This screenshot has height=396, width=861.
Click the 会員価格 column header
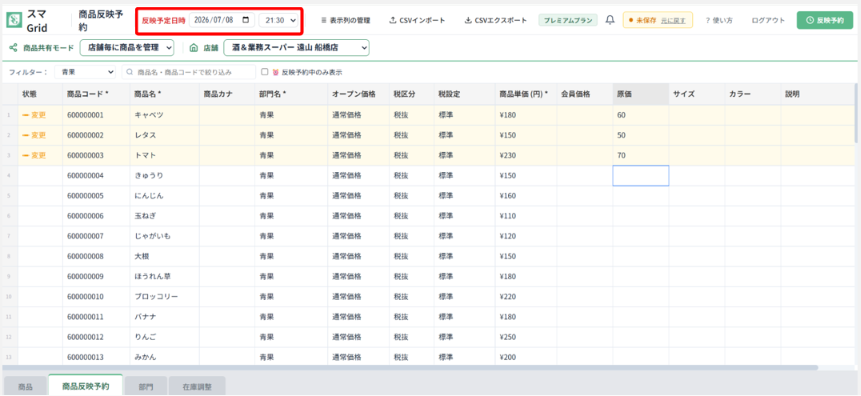585,94
